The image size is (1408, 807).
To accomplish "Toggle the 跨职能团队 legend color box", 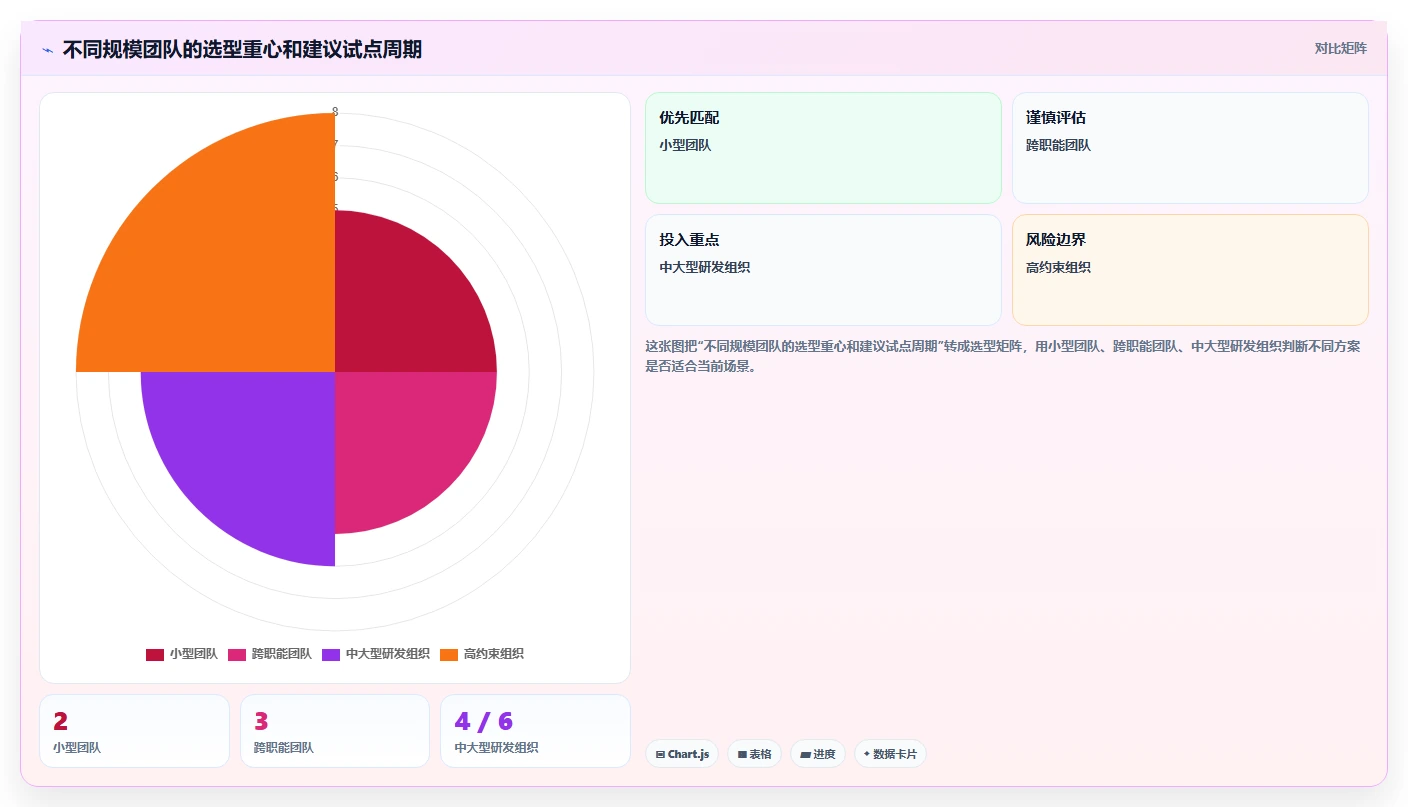I will click(x=237, y=654).
